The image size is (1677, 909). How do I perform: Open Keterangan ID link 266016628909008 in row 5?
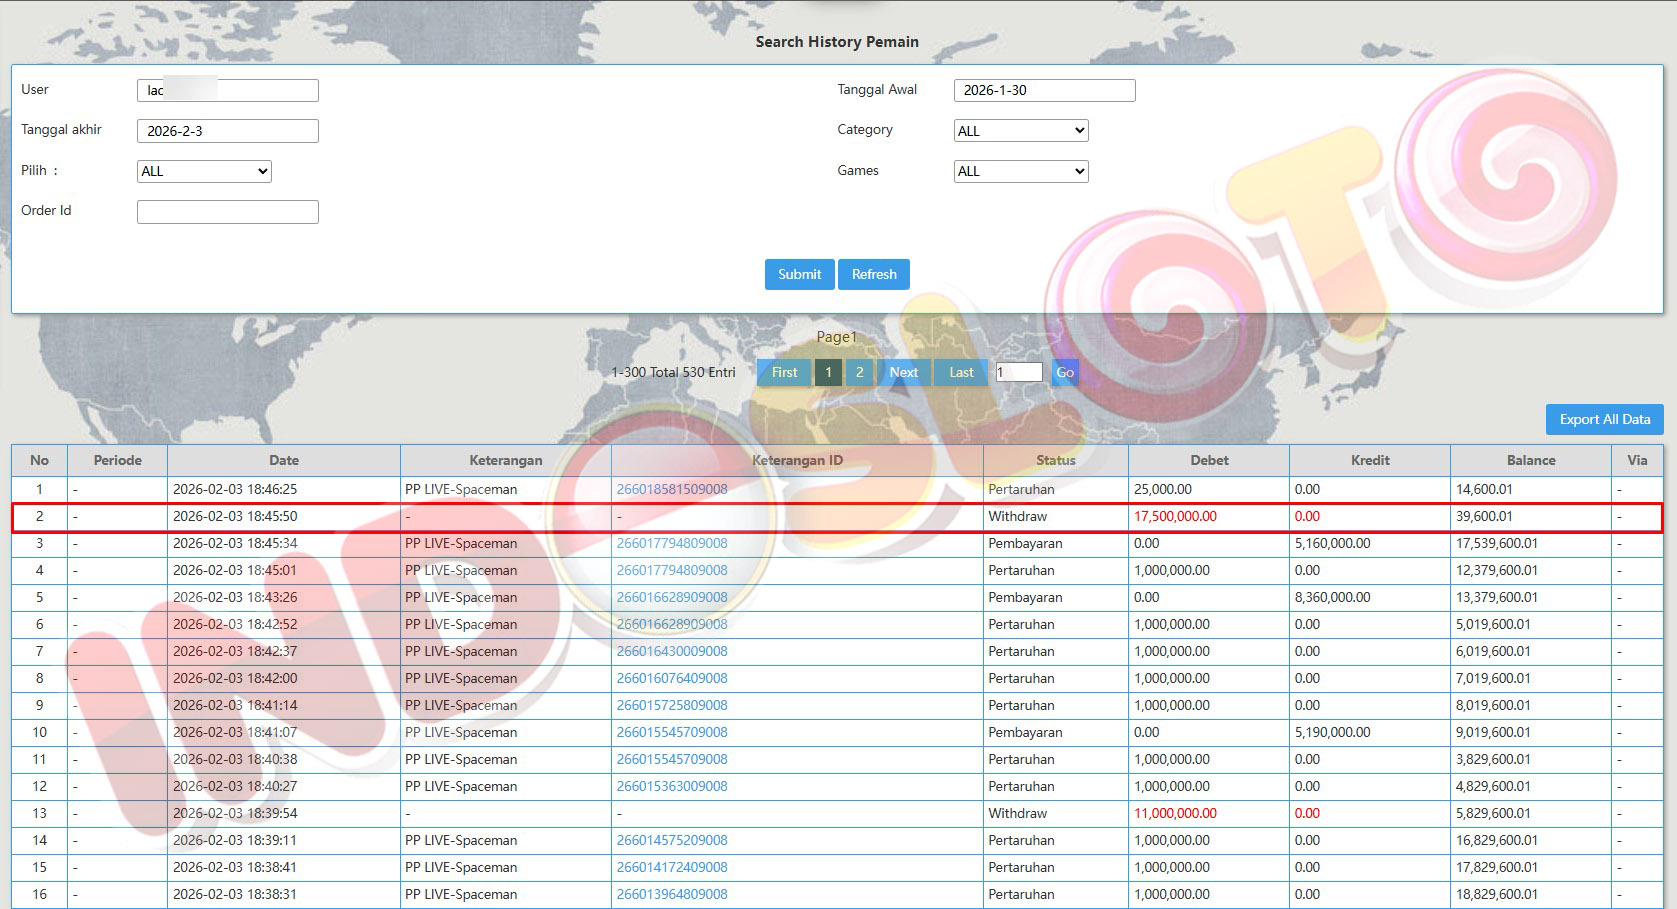[x=672, y=597]
